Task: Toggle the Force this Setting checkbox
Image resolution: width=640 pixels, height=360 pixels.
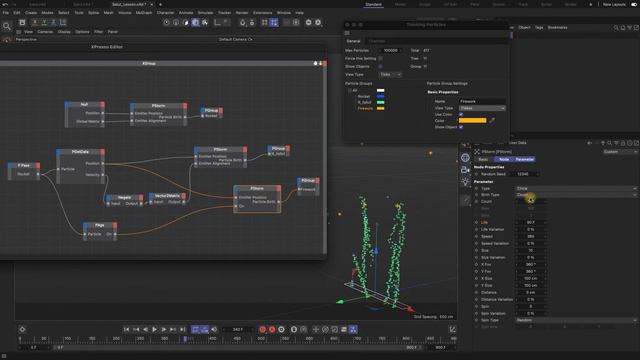Action: 380,58
